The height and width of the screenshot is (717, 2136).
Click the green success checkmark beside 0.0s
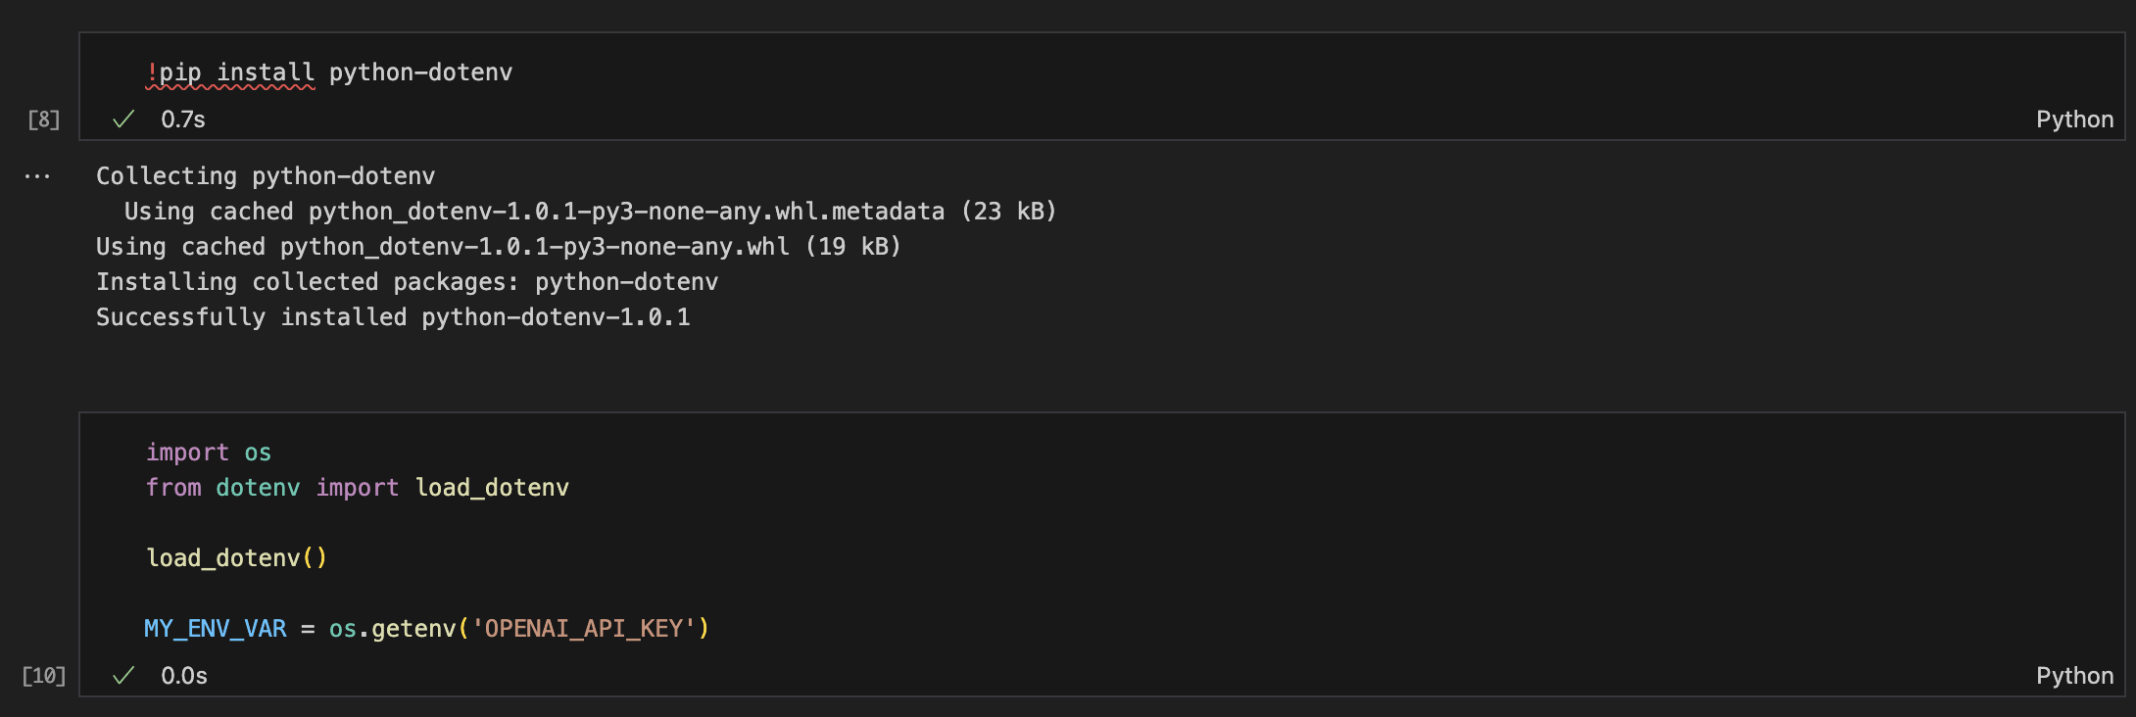point(123,676)
